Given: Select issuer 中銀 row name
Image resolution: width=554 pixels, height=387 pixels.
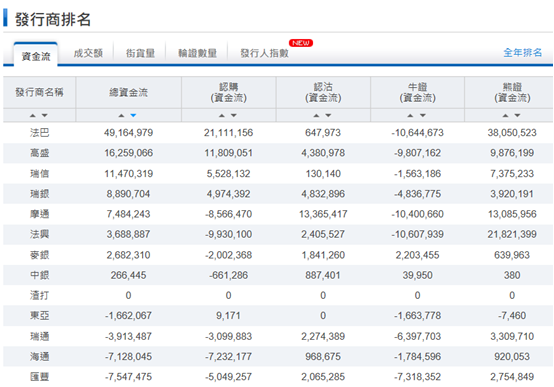Looking at the screenshot, I should point(40,275).
